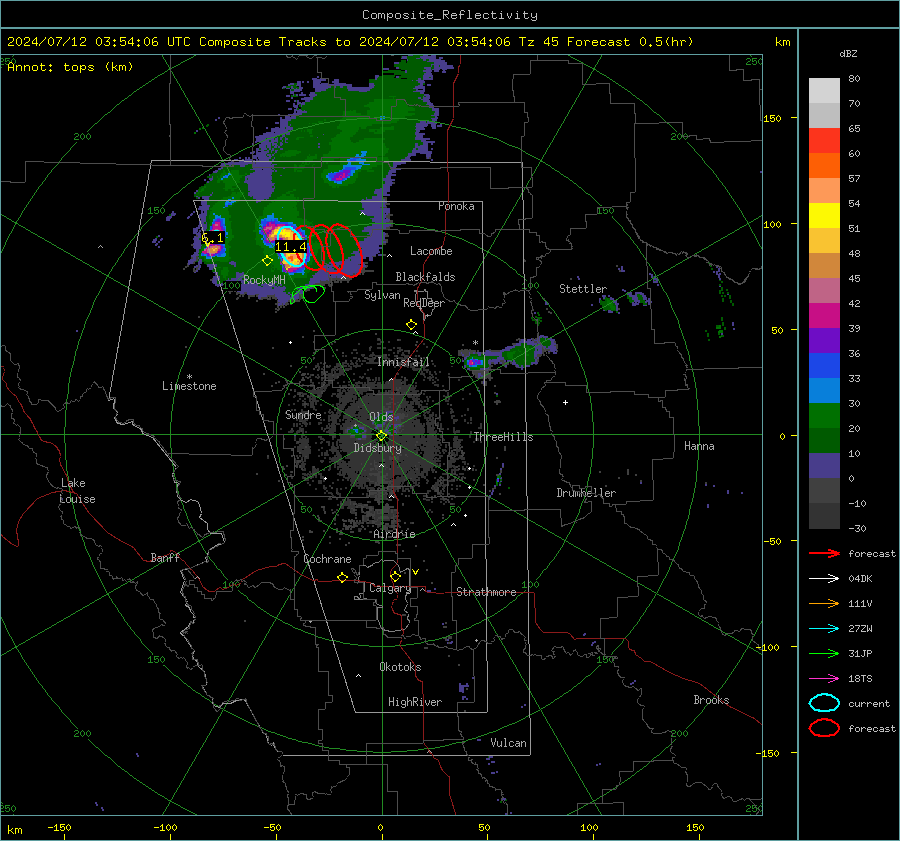Click the light blue 30 dBZ color swatch

824,390
